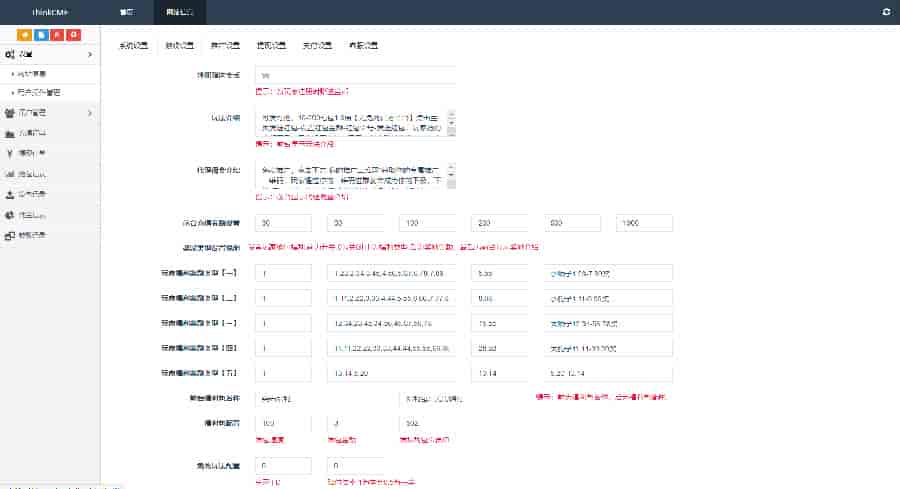Click the download tray icon in the sidebar
This screenshot has height=489, width=900.
click(x=10, y=194)
